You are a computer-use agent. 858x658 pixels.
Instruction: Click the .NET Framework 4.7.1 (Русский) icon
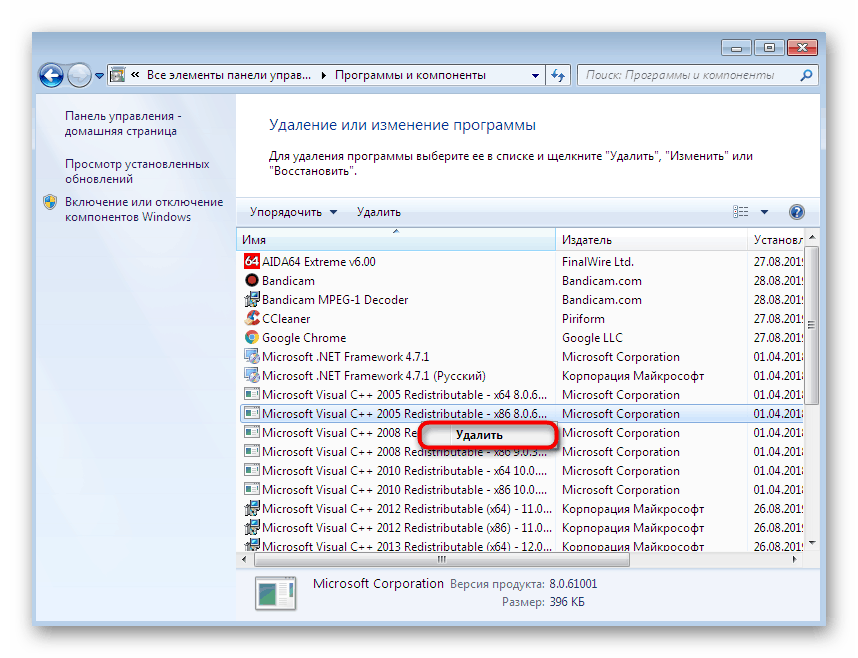coord(251,376)
